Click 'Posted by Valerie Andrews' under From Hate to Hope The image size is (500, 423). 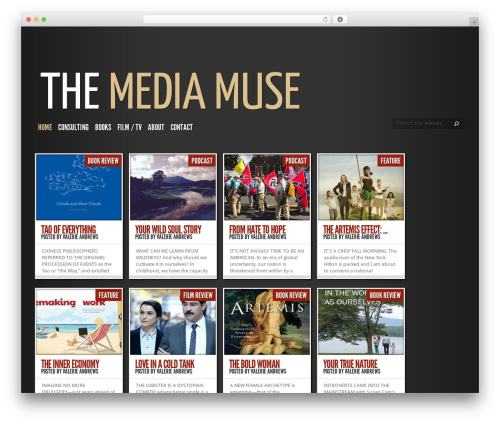point(258,237)
